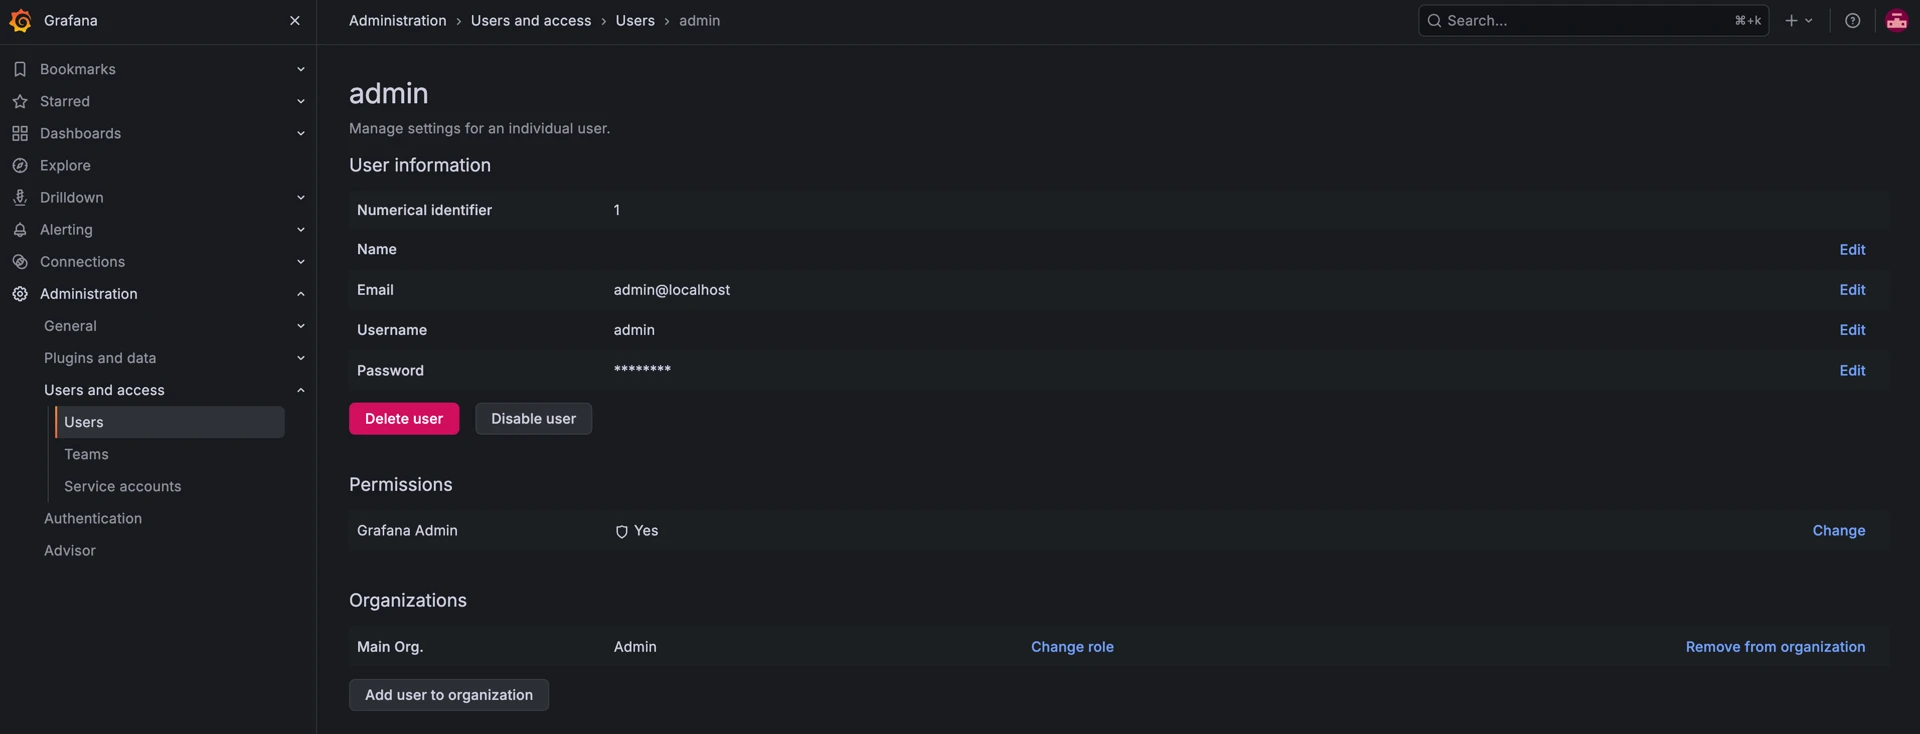Click the Explore compass icon
Screen dimensions: 1920x734
[20, 165]
